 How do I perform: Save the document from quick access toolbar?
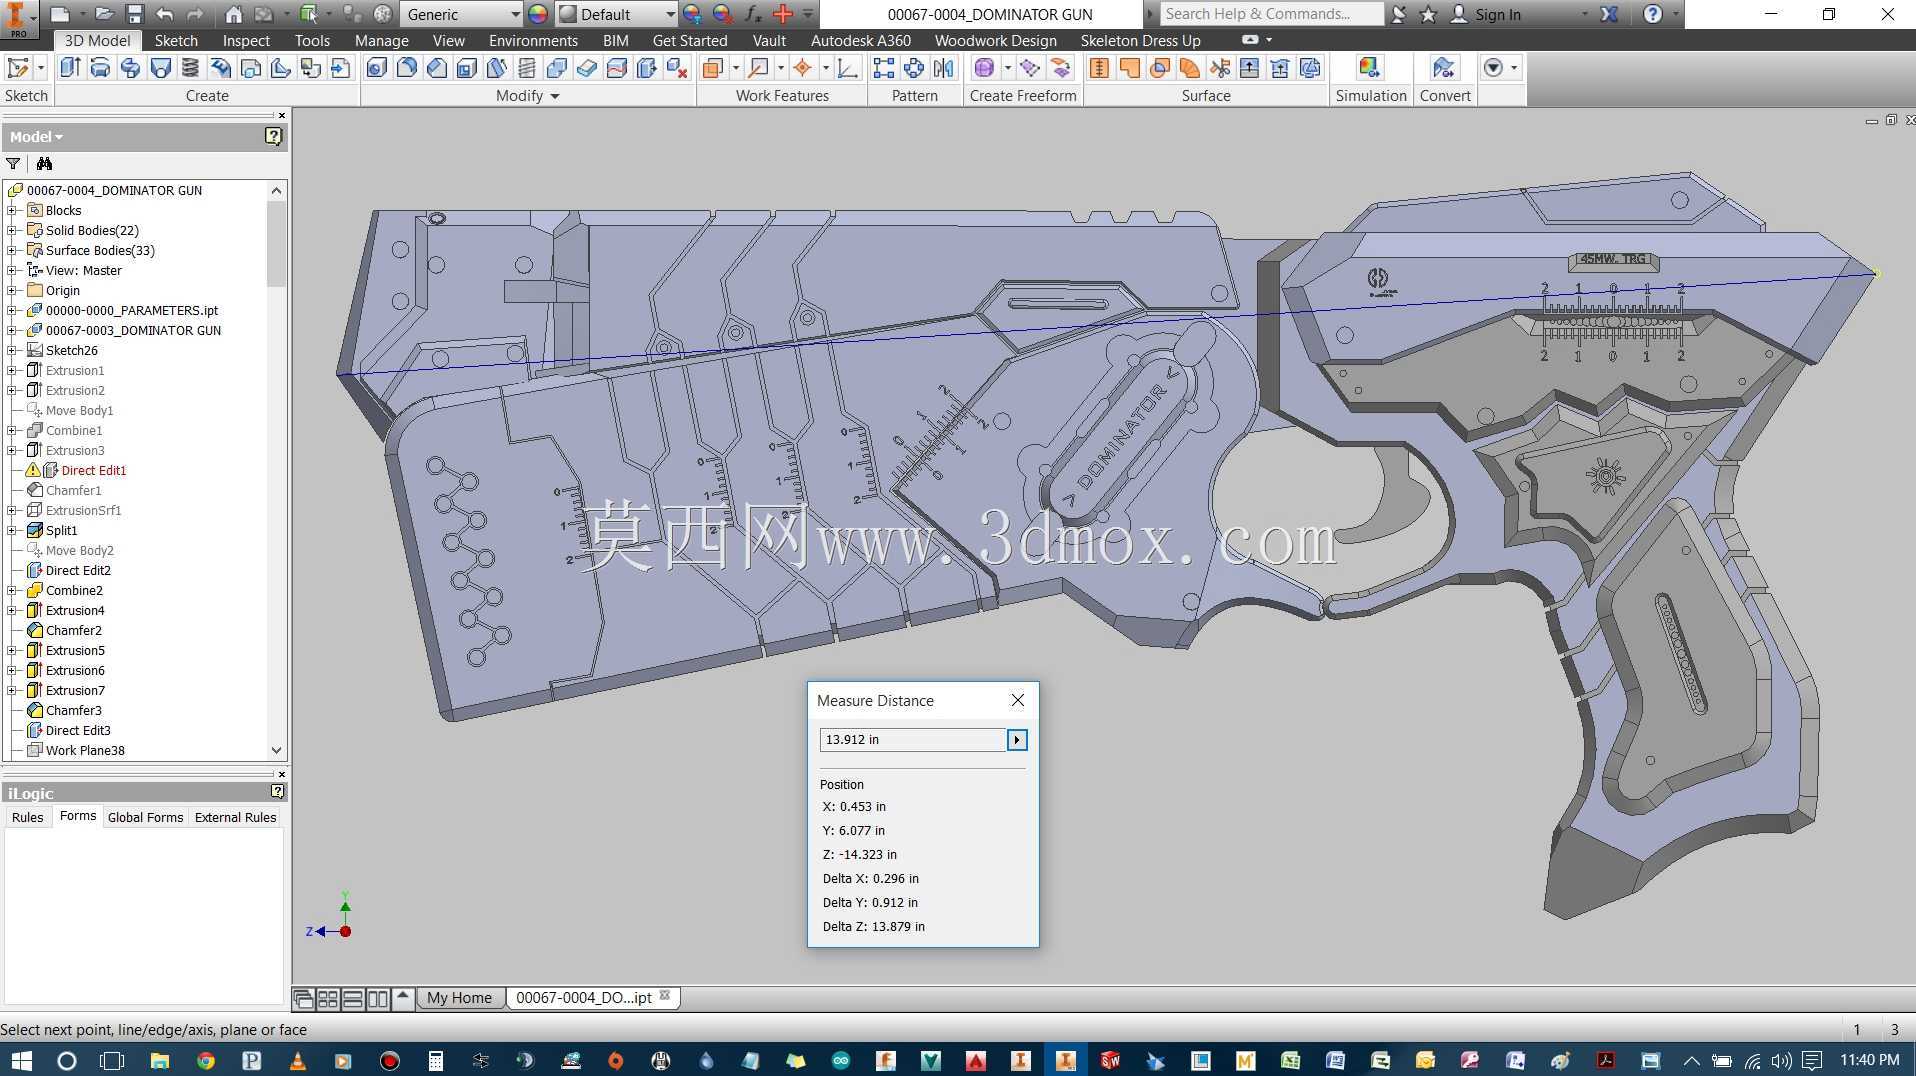134,14
